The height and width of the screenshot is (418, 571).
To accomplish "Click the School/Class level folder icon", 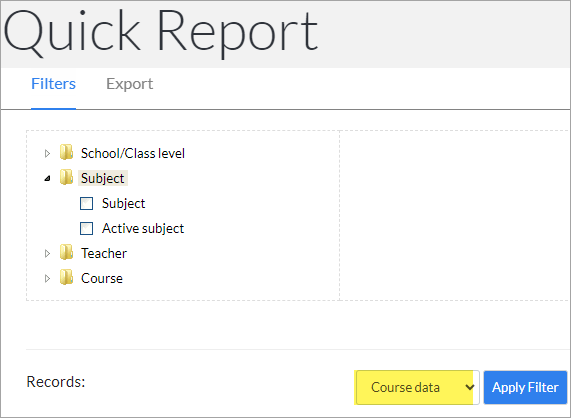I will pos(66,153).
